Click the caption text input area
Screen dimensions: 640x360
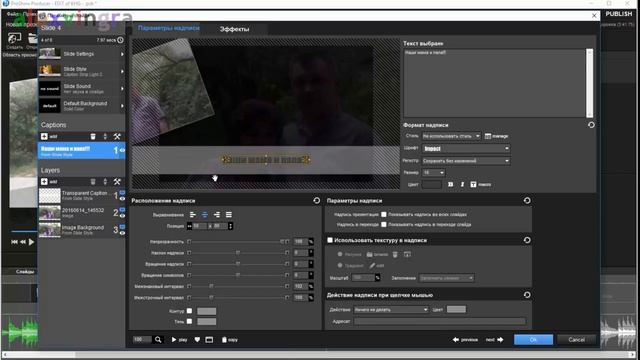click(494, 83)
